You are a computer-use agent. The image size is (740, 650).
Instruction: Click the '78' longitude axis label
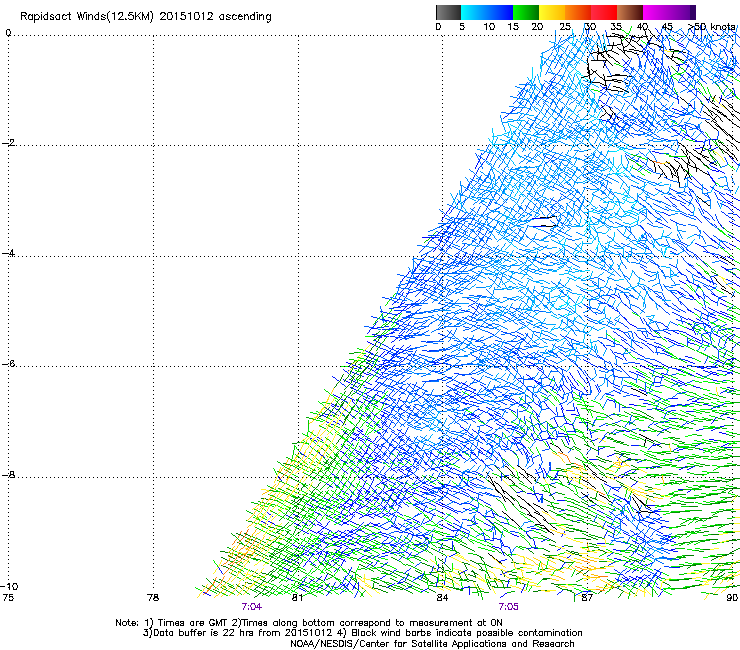click(x=153, y=598)
